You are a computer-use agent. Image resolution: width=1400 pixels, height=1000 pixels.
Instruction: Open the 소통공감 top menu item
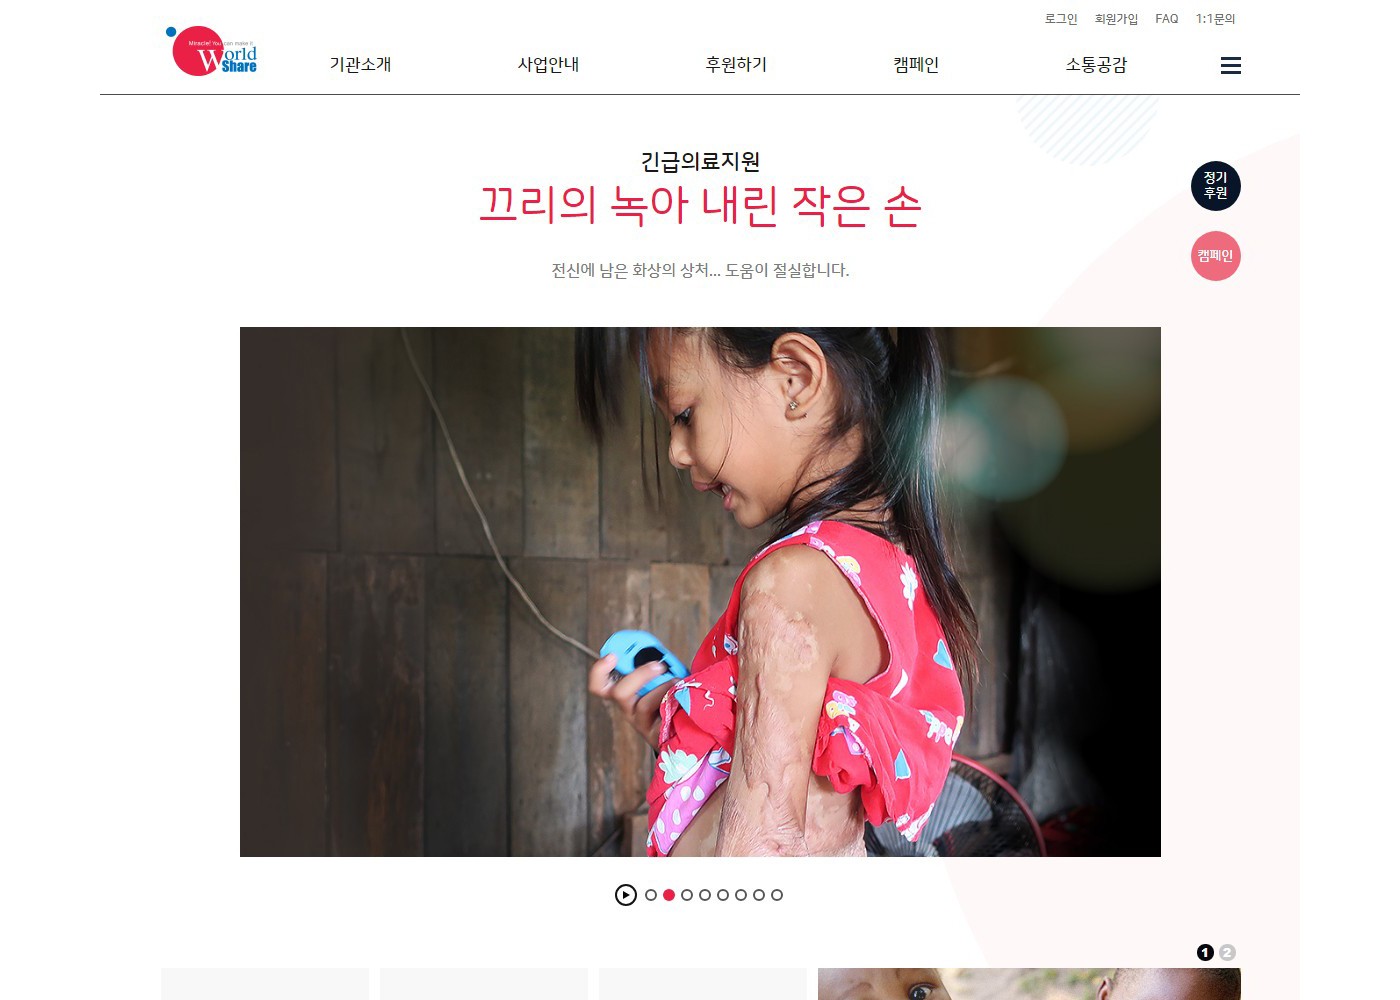[1096, 65]
